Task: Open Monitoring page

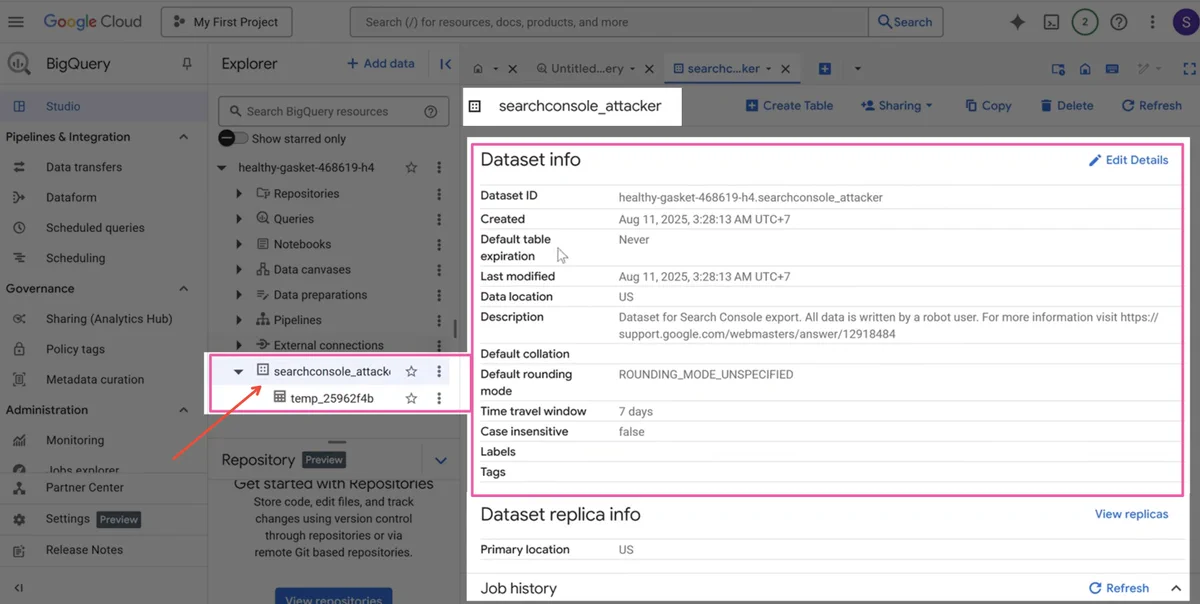Action: 74,440
